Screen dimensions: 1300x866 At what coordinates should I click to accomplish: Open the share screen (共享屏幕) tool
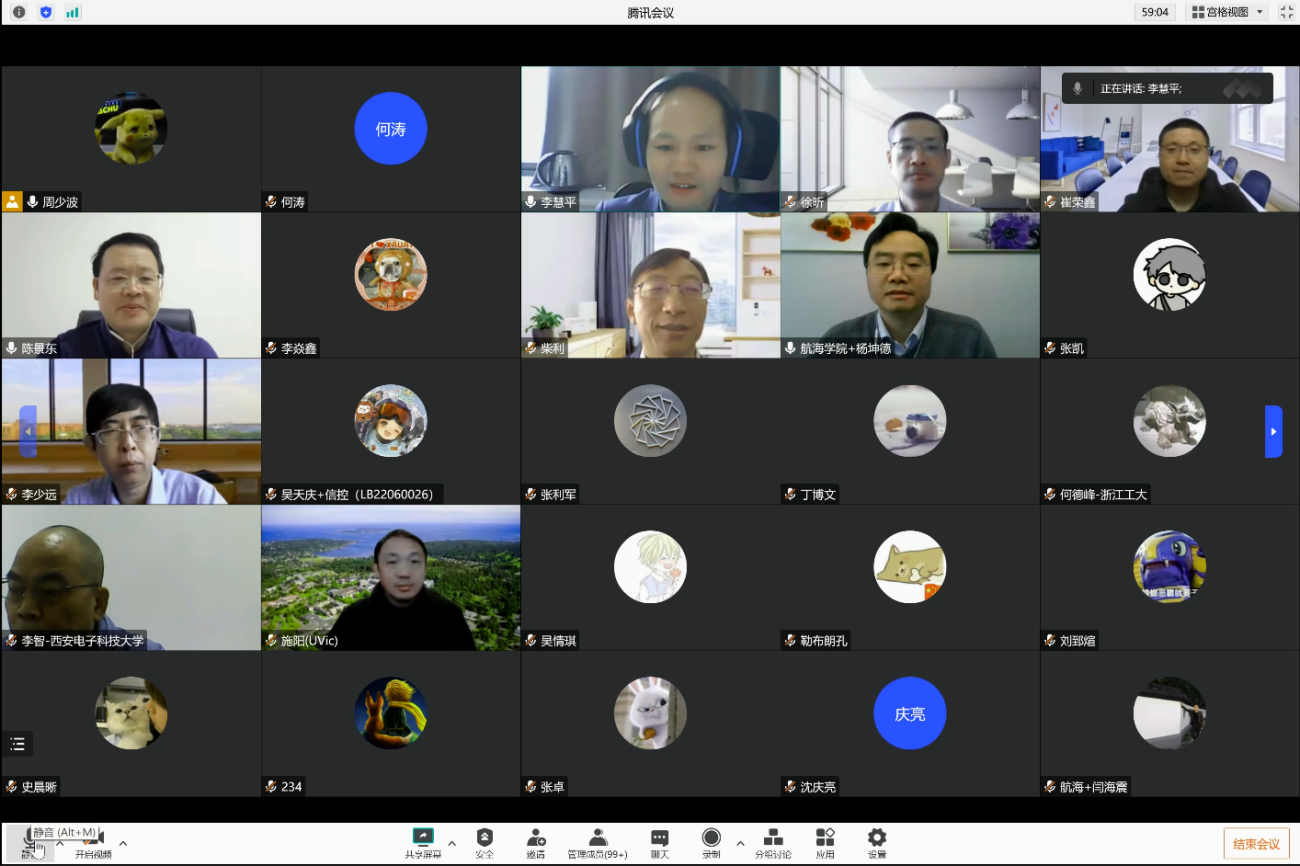click(x=423, y=842)
